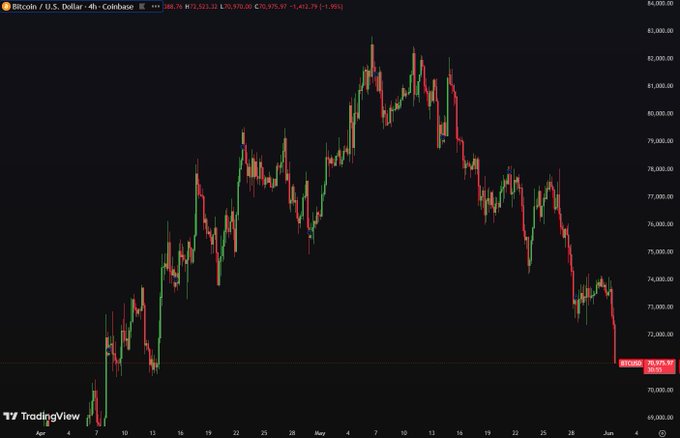
Task: Click 69,000.00 on the price axis
Action: (660, 418)
